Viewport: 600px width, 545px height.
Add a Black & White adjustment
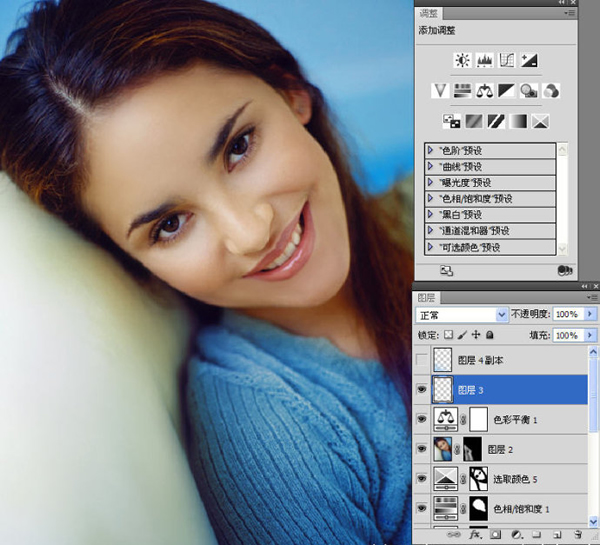click(506, 91)
